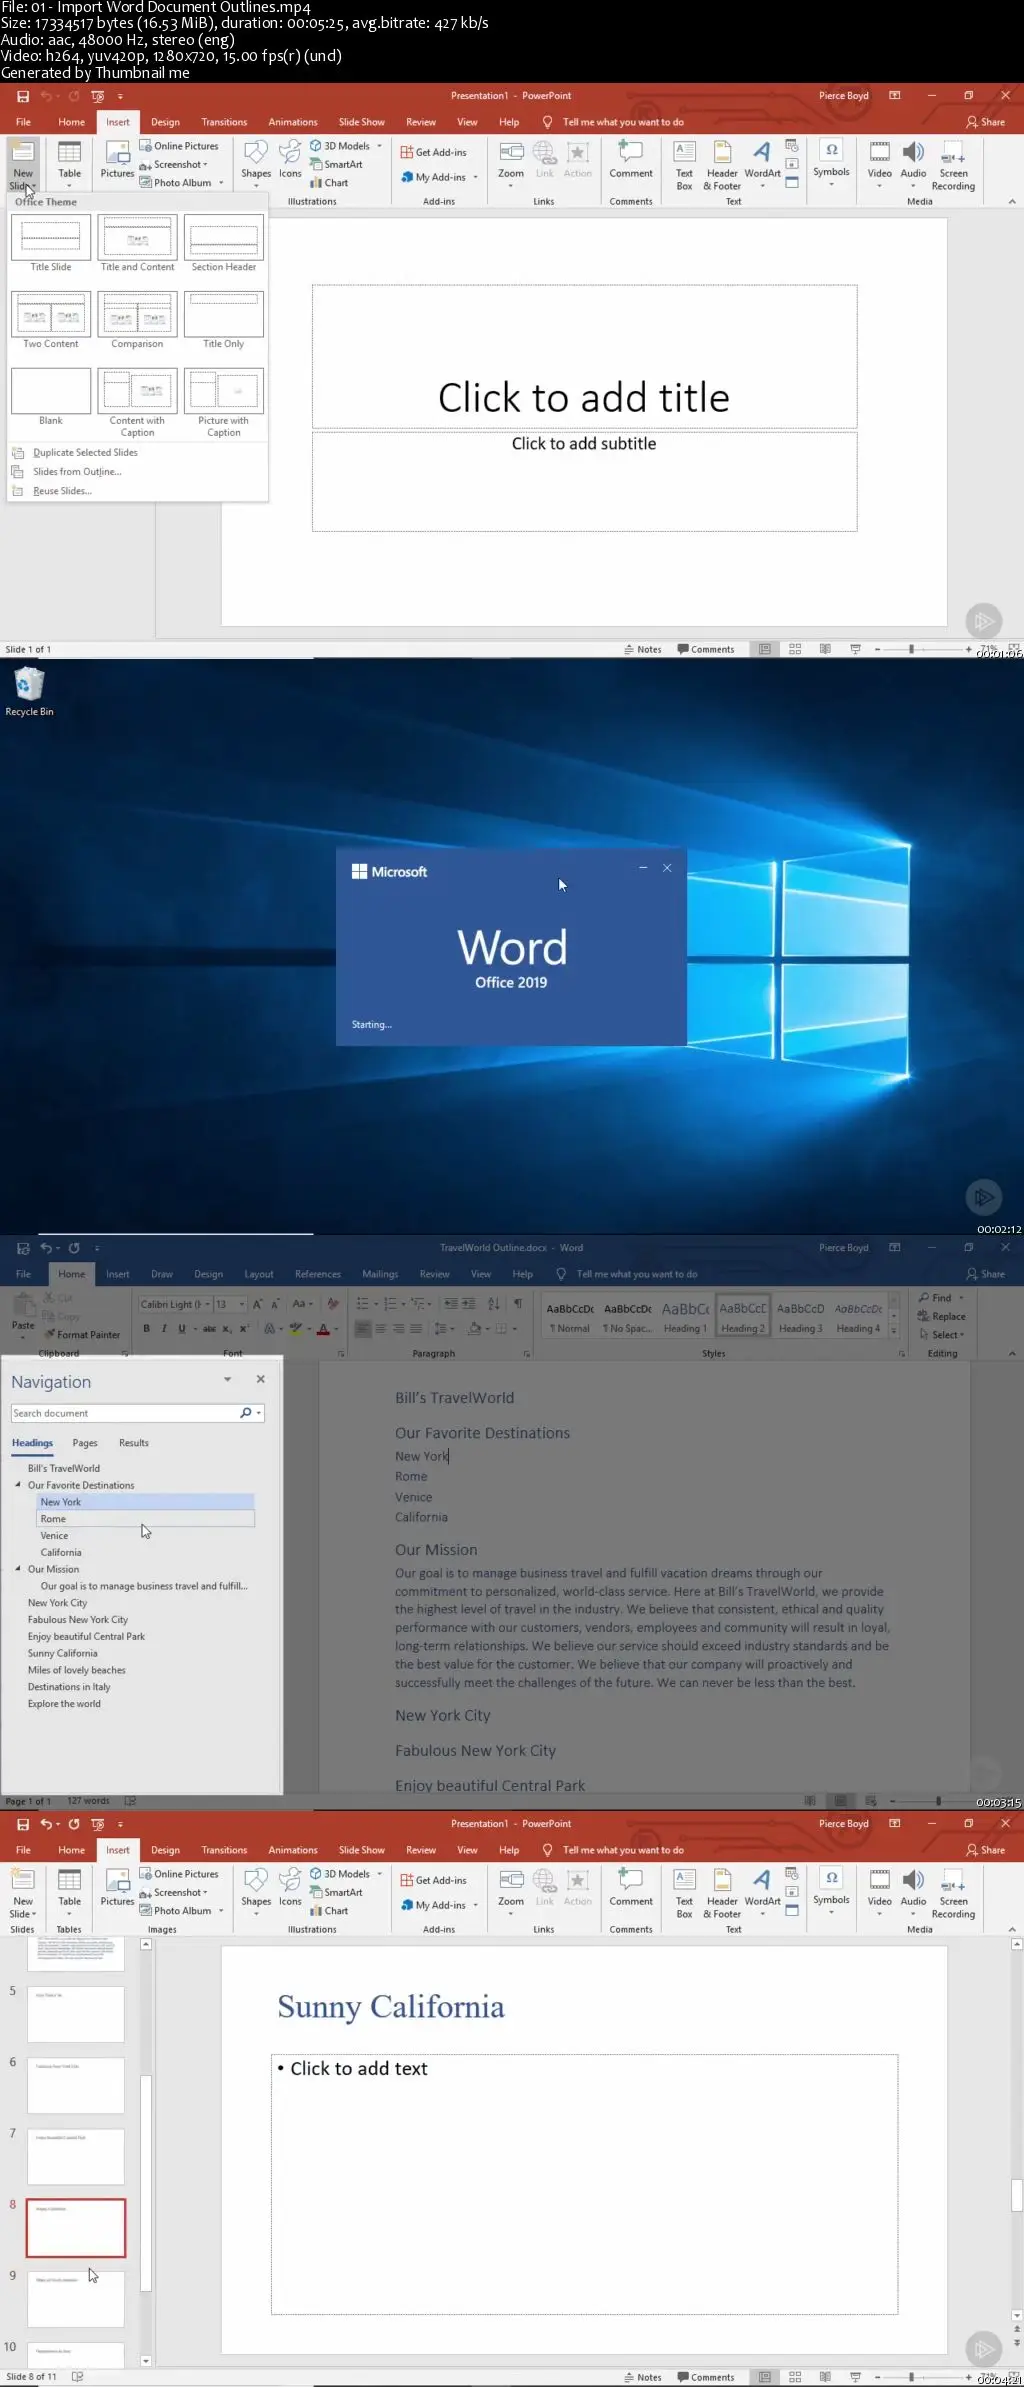
Task: Click Share in the Word window
Action: (986, 1274)
